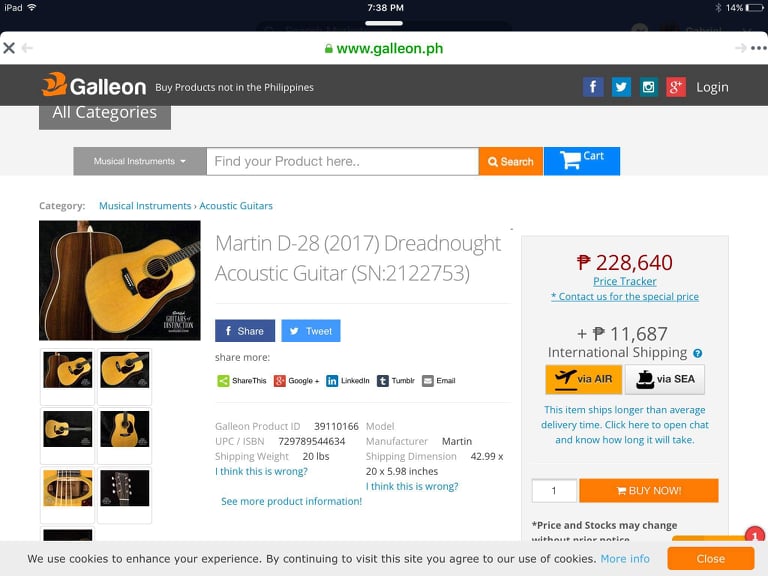Open Galleon's Twitter page icon
This screenshot has width=768, height=576.
621,87
